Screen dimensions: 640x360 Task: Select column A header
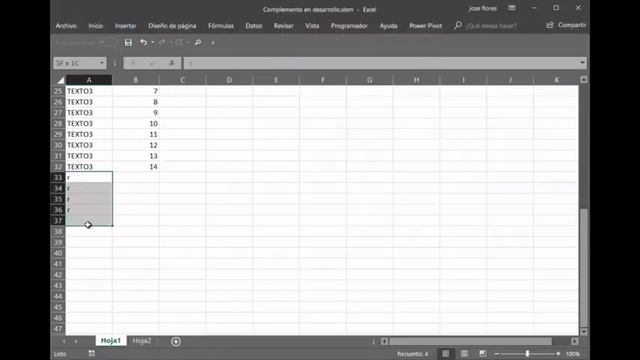click(89, 80)
